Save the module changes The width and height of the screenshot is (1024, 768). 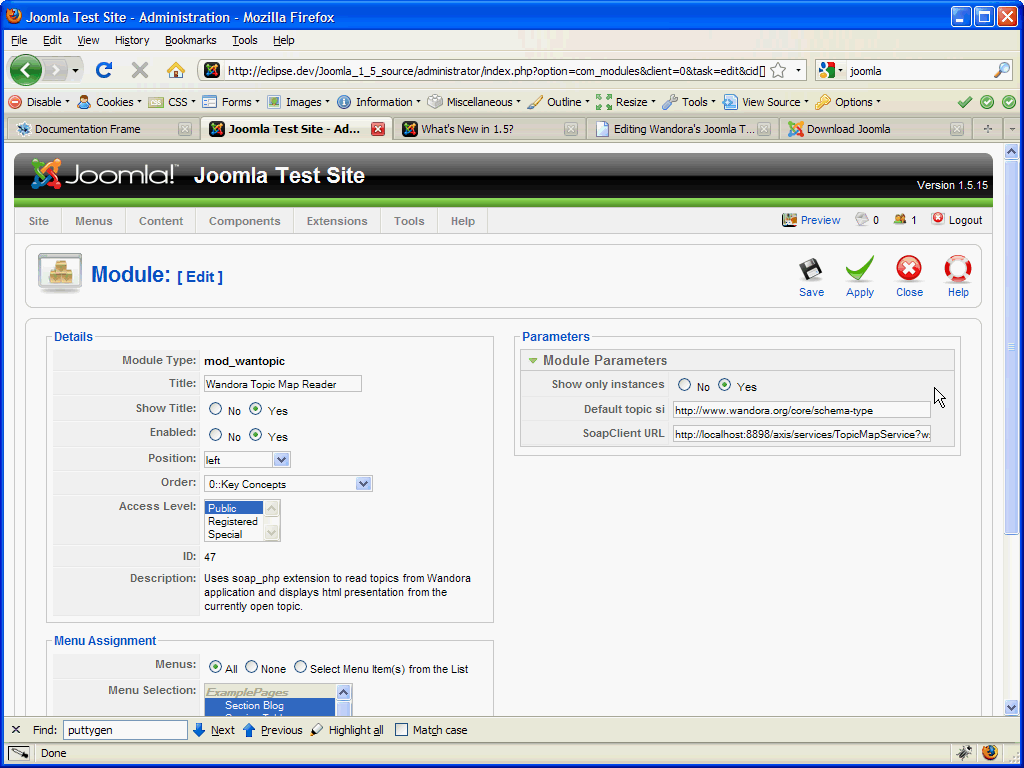click(x=810, y=276)
